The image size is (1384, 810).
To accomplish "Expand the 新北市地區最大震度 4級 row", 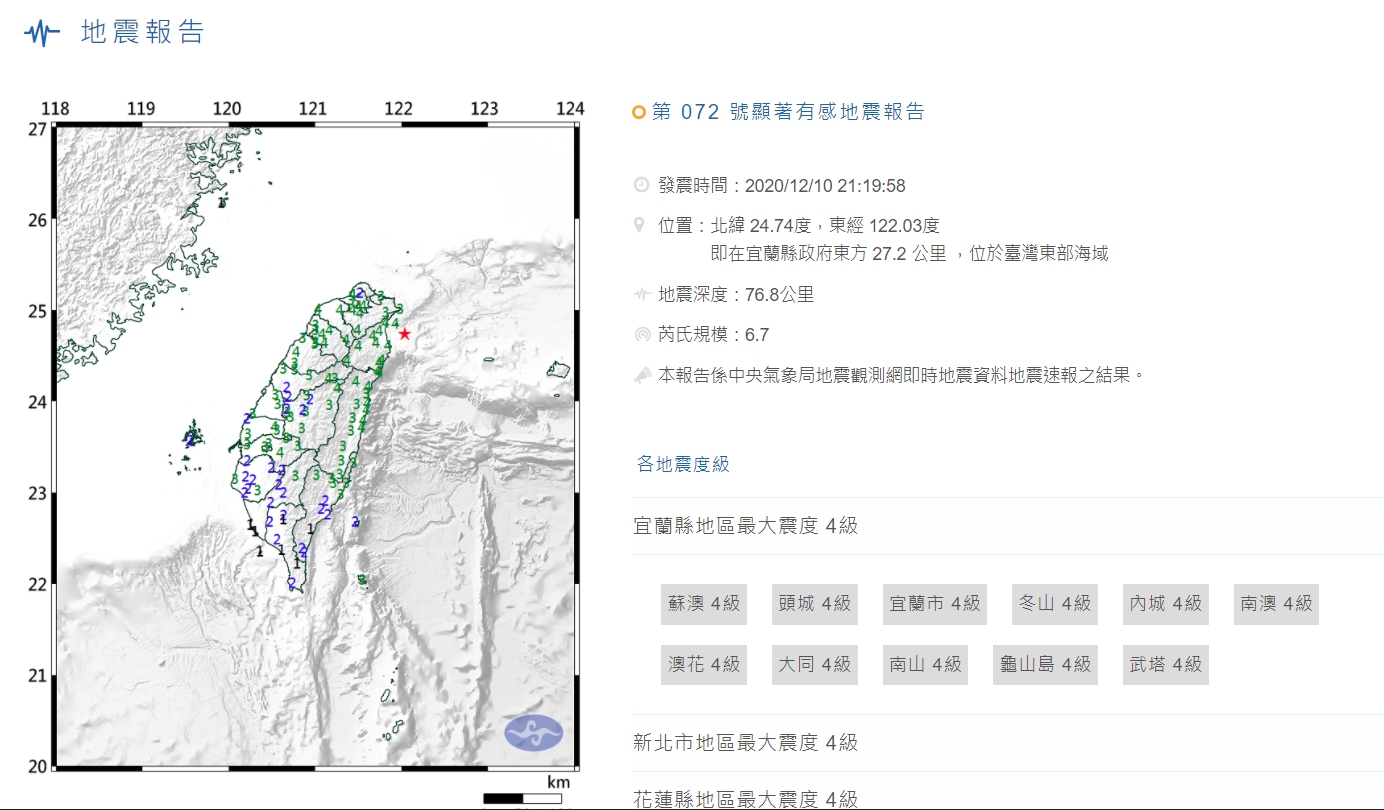I will click(x=746, y=743).
